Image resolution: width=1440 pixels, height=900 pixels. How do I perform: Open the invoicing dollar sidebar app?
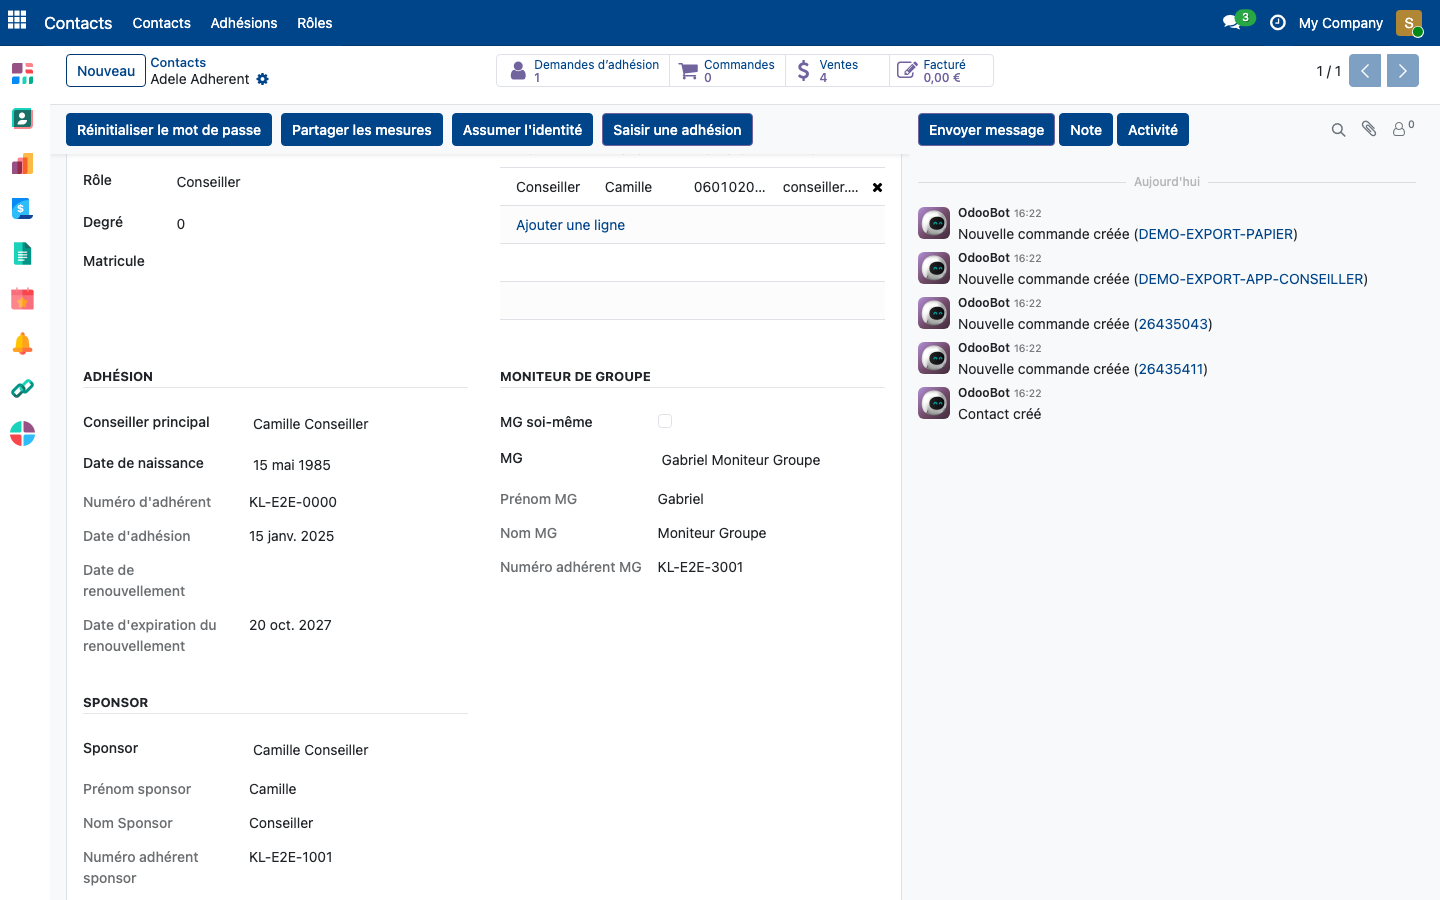coord(22,208)
